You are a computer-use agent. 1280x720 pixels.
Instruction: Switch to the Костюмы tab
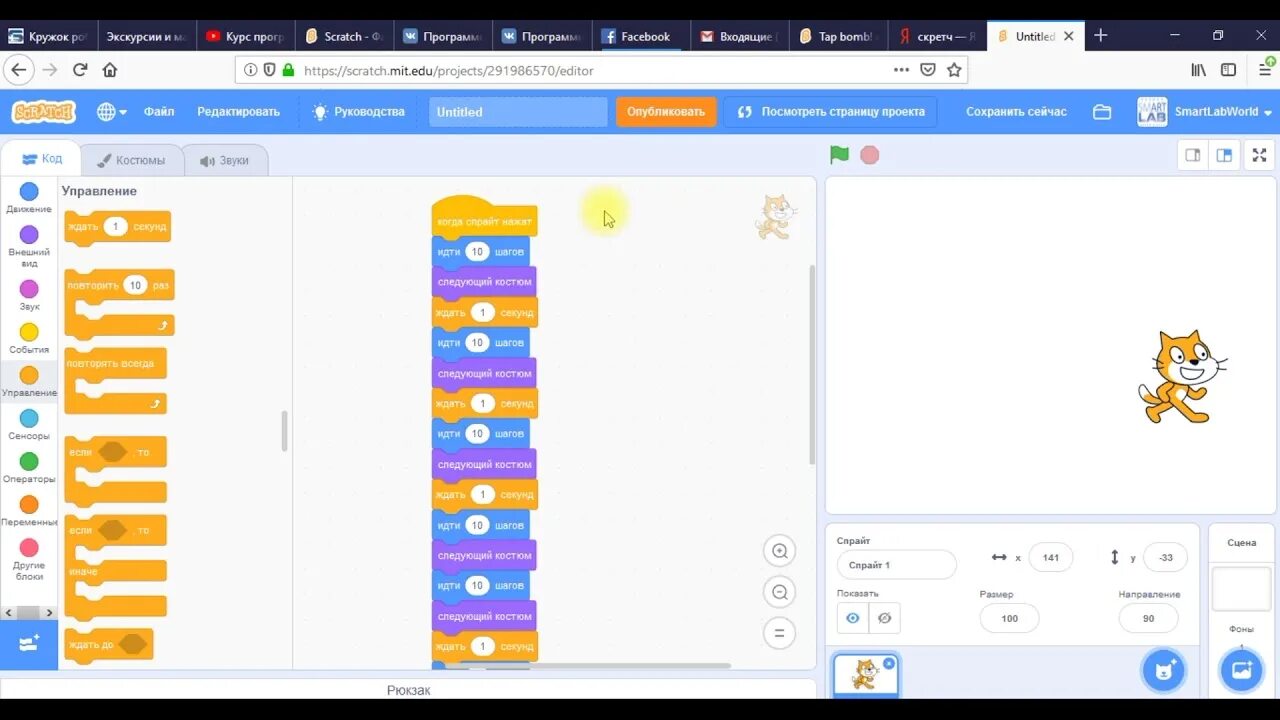(130, 160)
